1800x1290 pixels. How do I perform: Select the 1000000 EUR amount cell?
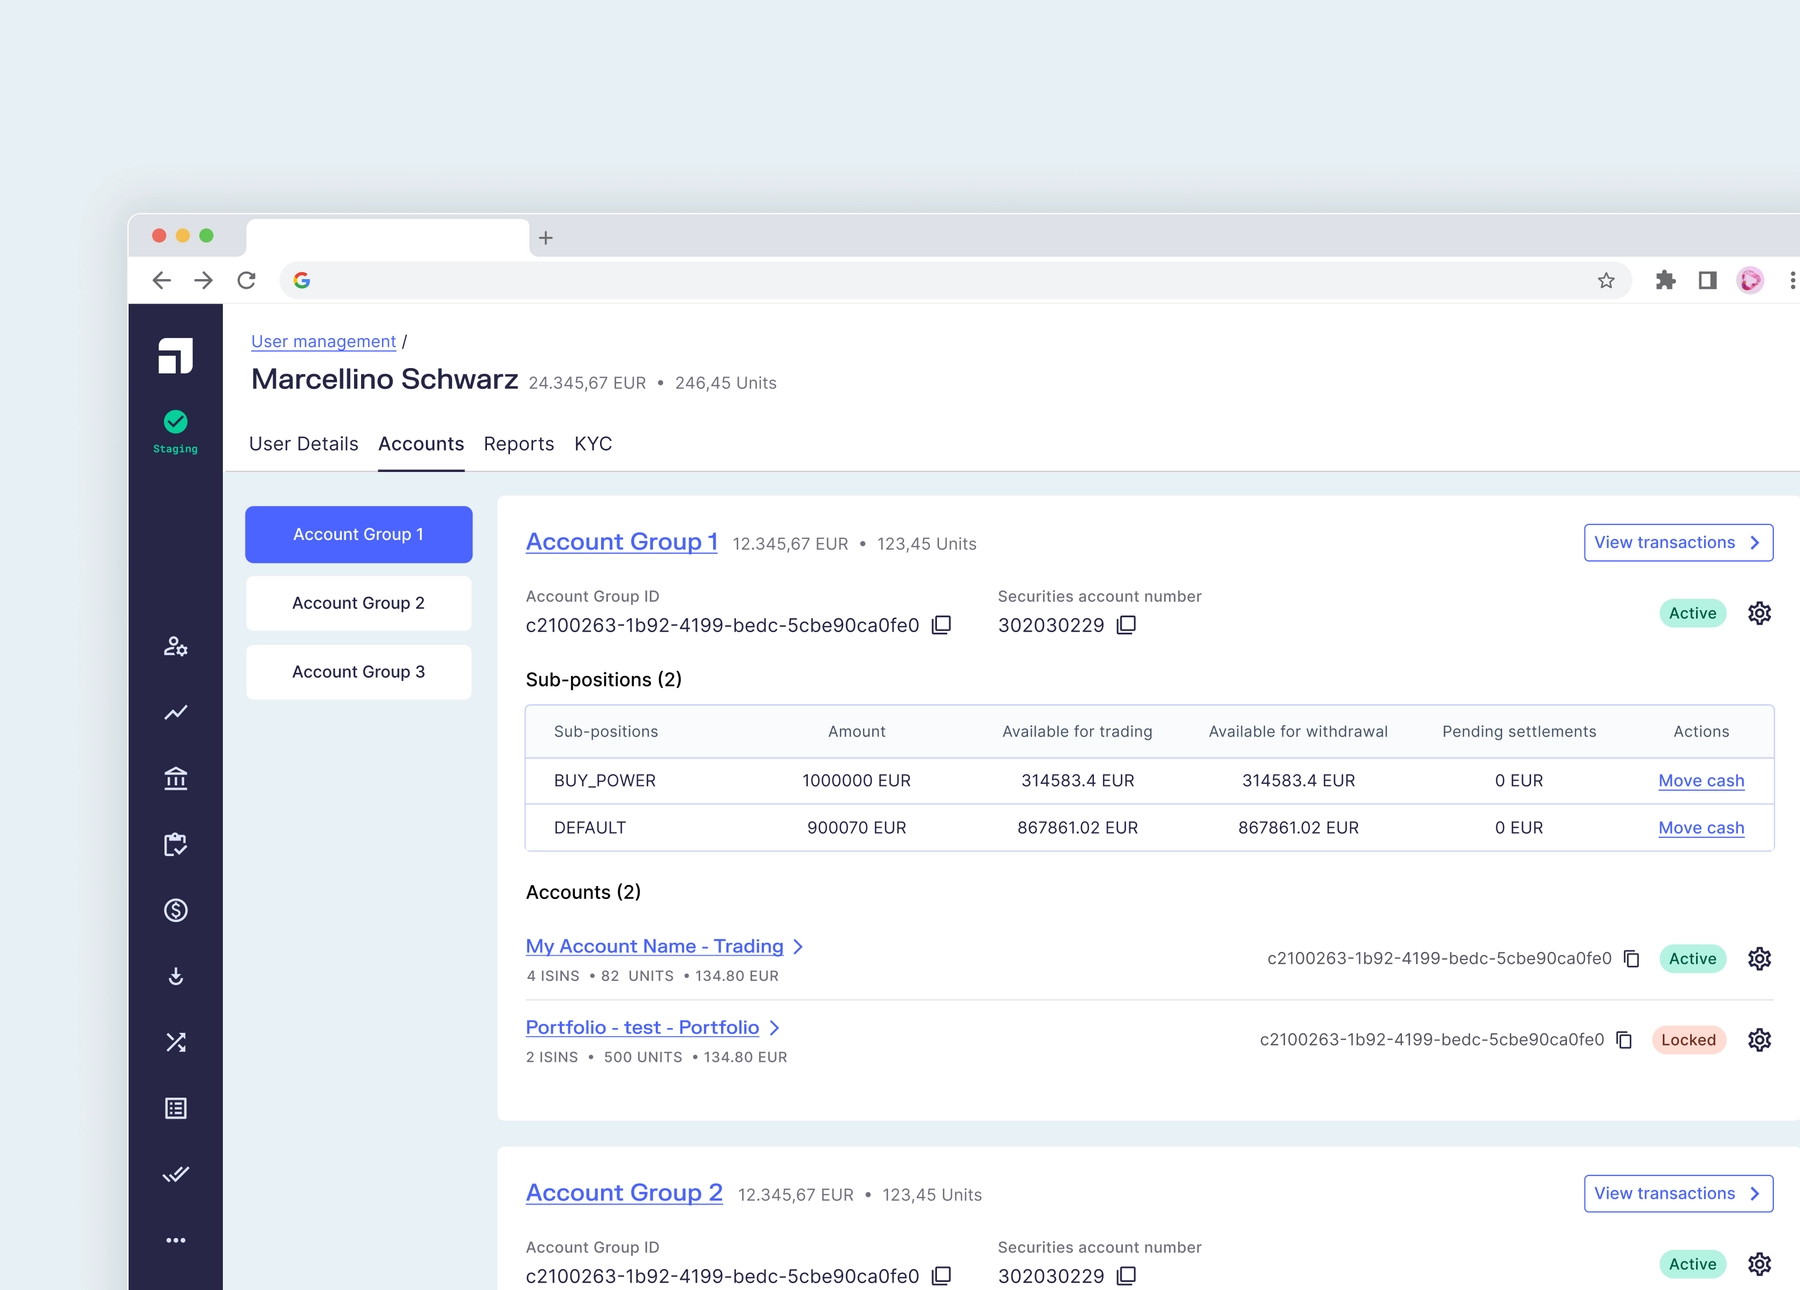pos(857,781)
